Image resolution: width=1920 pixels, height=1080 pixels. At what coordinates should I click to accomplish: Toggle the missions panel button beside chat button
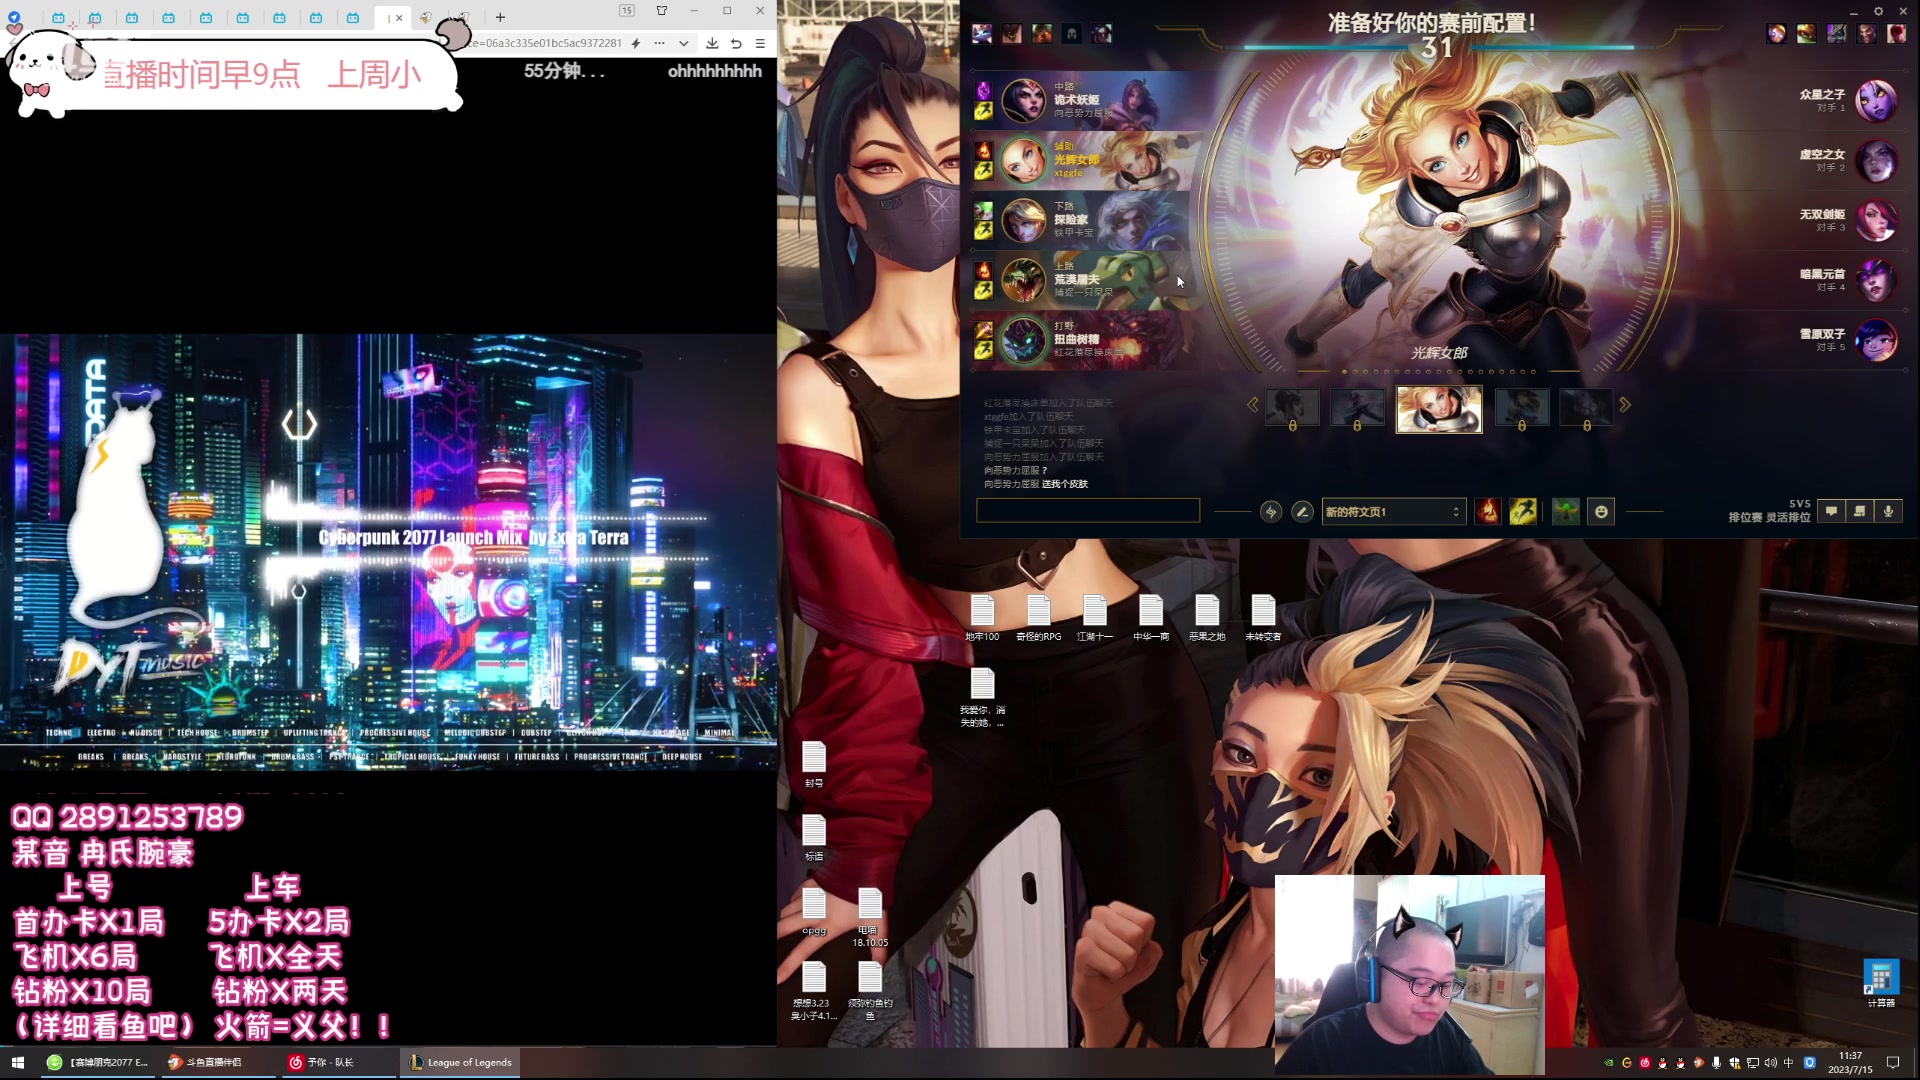[x=1860, y=511]
